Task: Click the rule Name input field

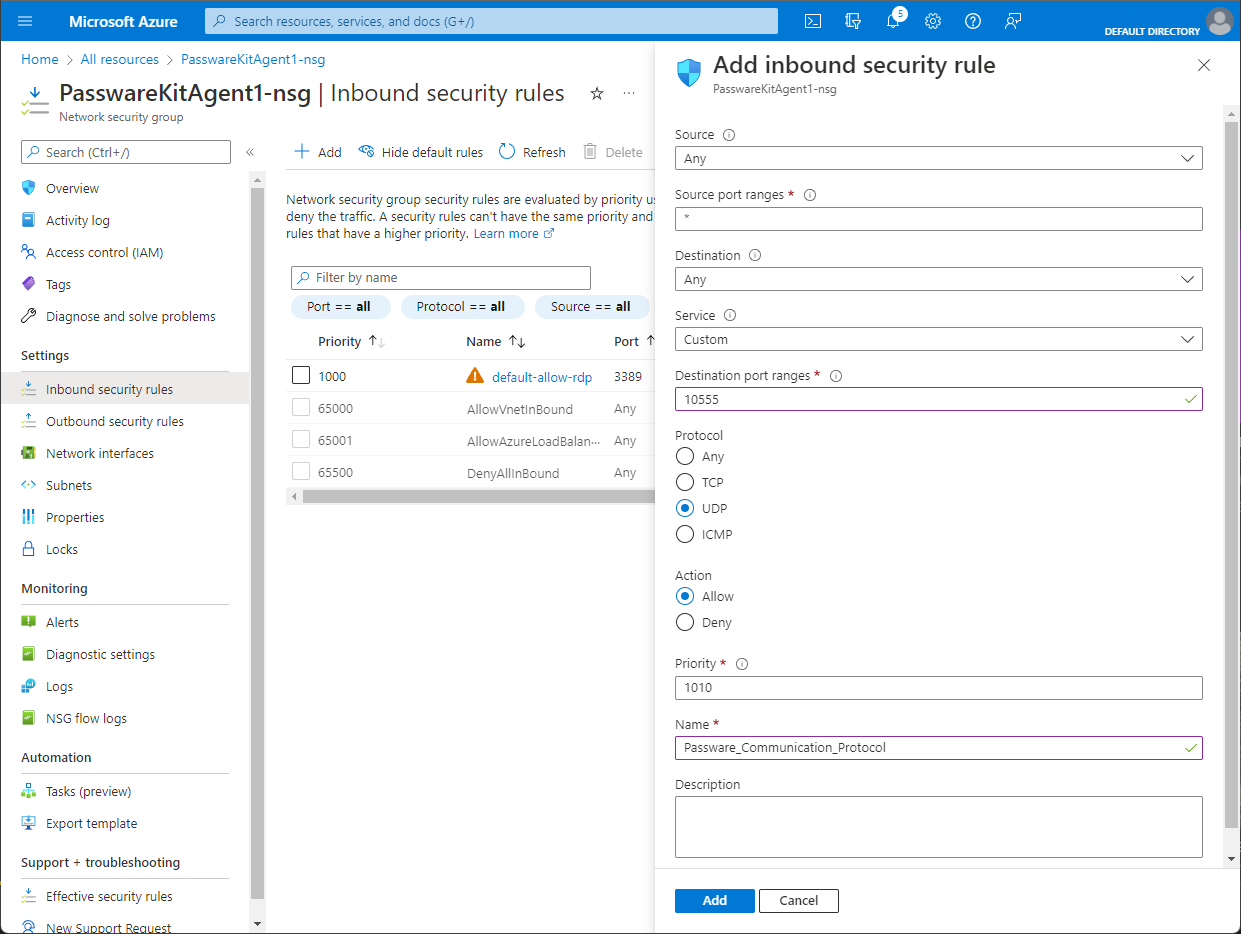Action: (x=939, y=748)
